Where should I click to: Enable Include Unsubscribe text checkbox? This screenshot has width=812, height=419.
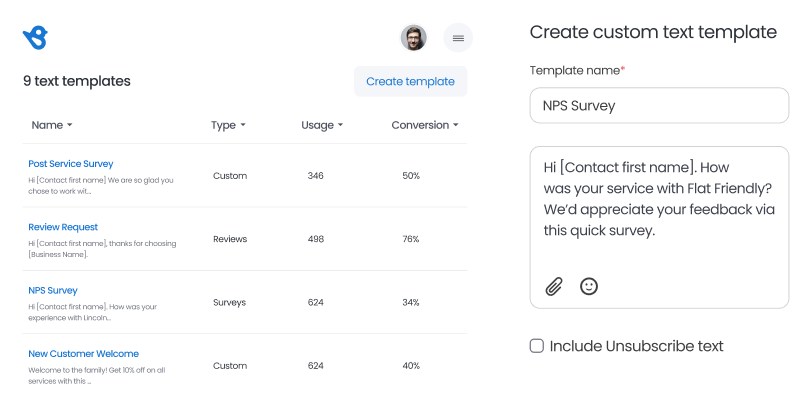537,346
